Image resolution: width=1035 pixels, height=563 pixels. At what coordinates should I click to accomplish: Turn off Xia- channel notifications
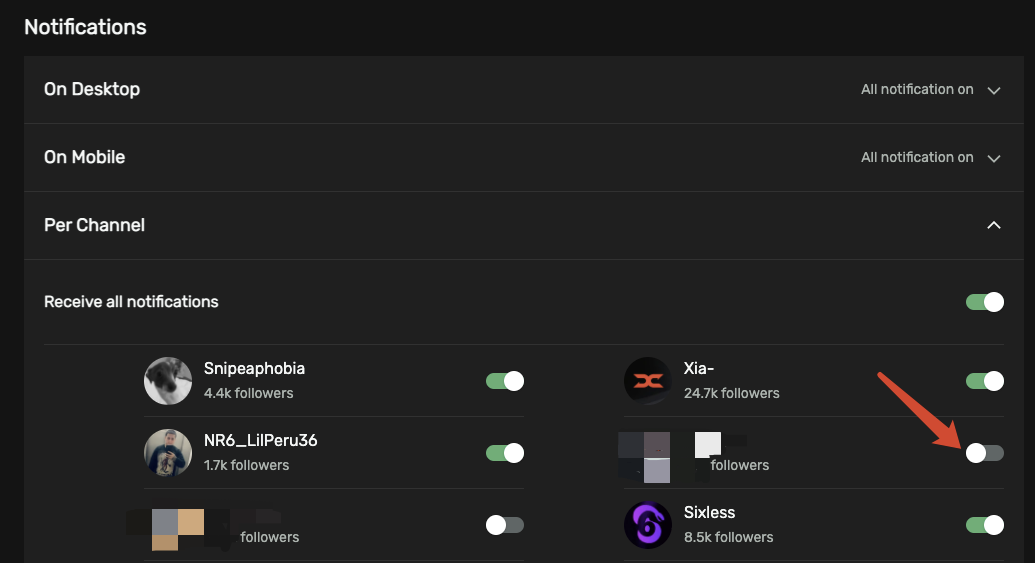(x=984, y=381)
